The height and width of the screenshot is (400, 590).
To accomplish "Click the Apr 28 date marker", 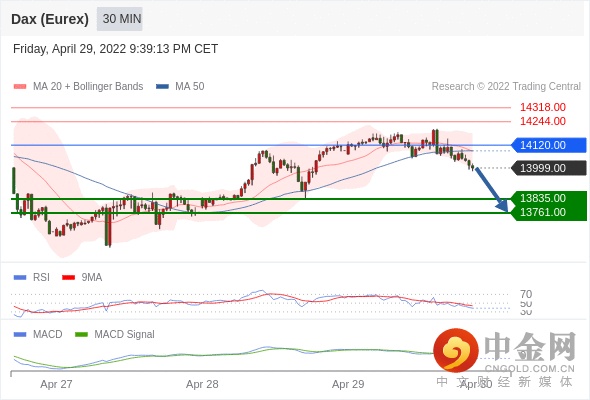I will (x=202, y=384).
